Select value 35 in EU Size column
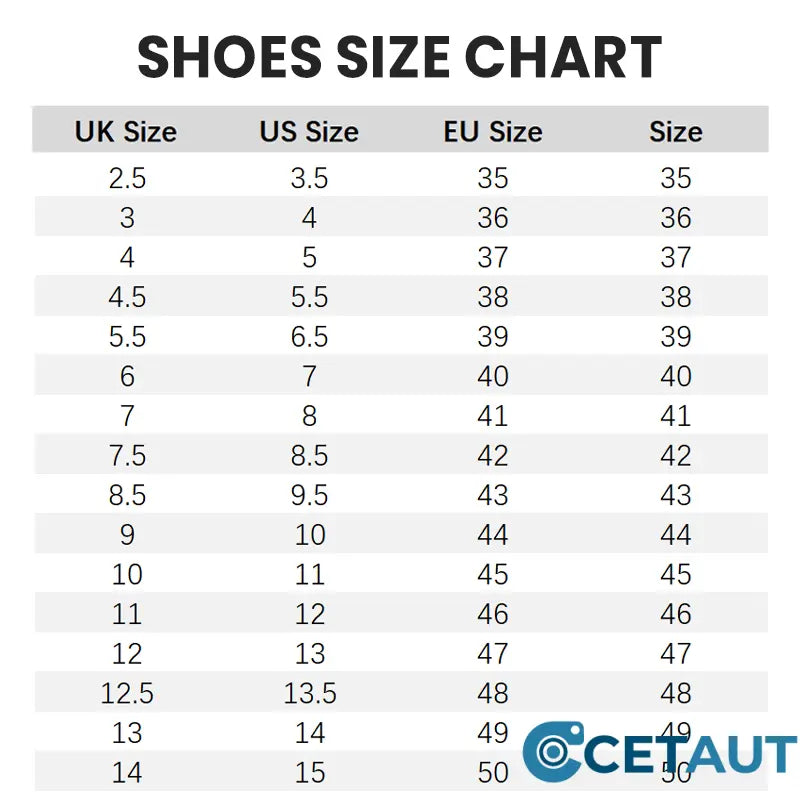Viewport: 800px width, 800px height. pos(493,179)
